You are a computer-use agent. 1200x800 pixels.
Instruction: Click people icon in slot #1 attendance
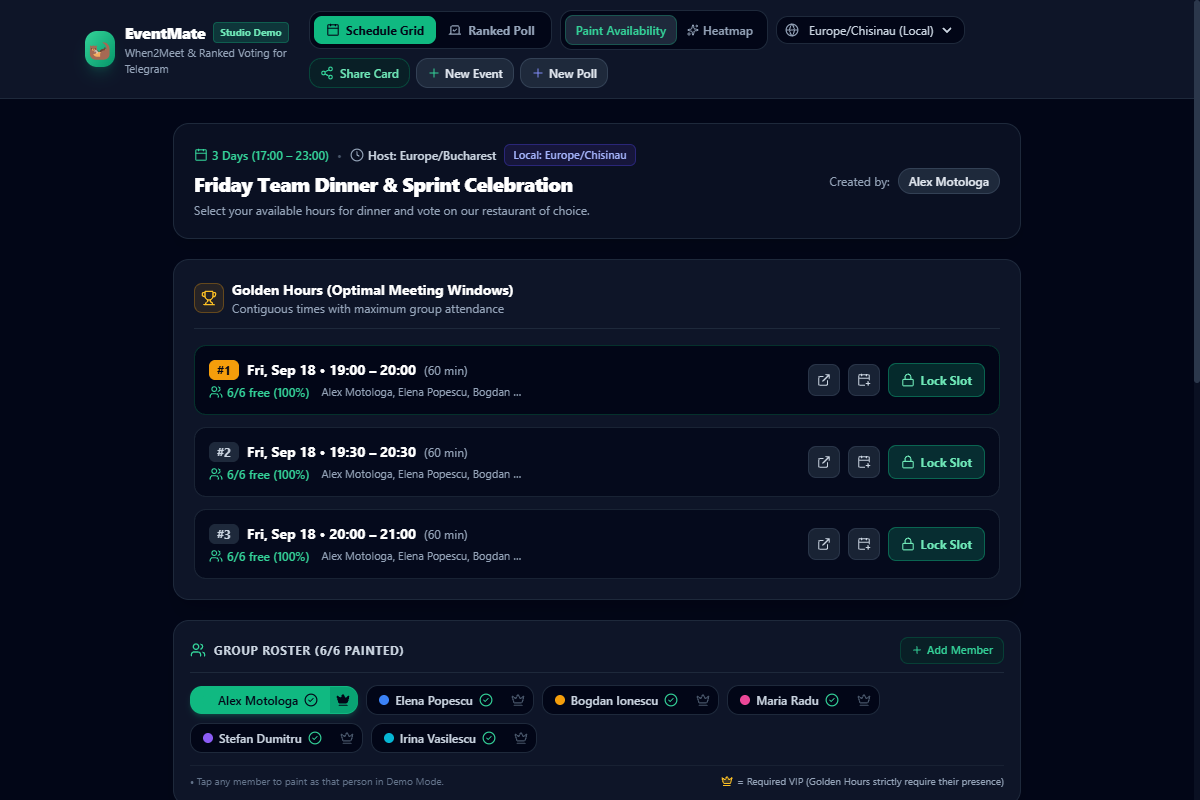coord(215,392)
